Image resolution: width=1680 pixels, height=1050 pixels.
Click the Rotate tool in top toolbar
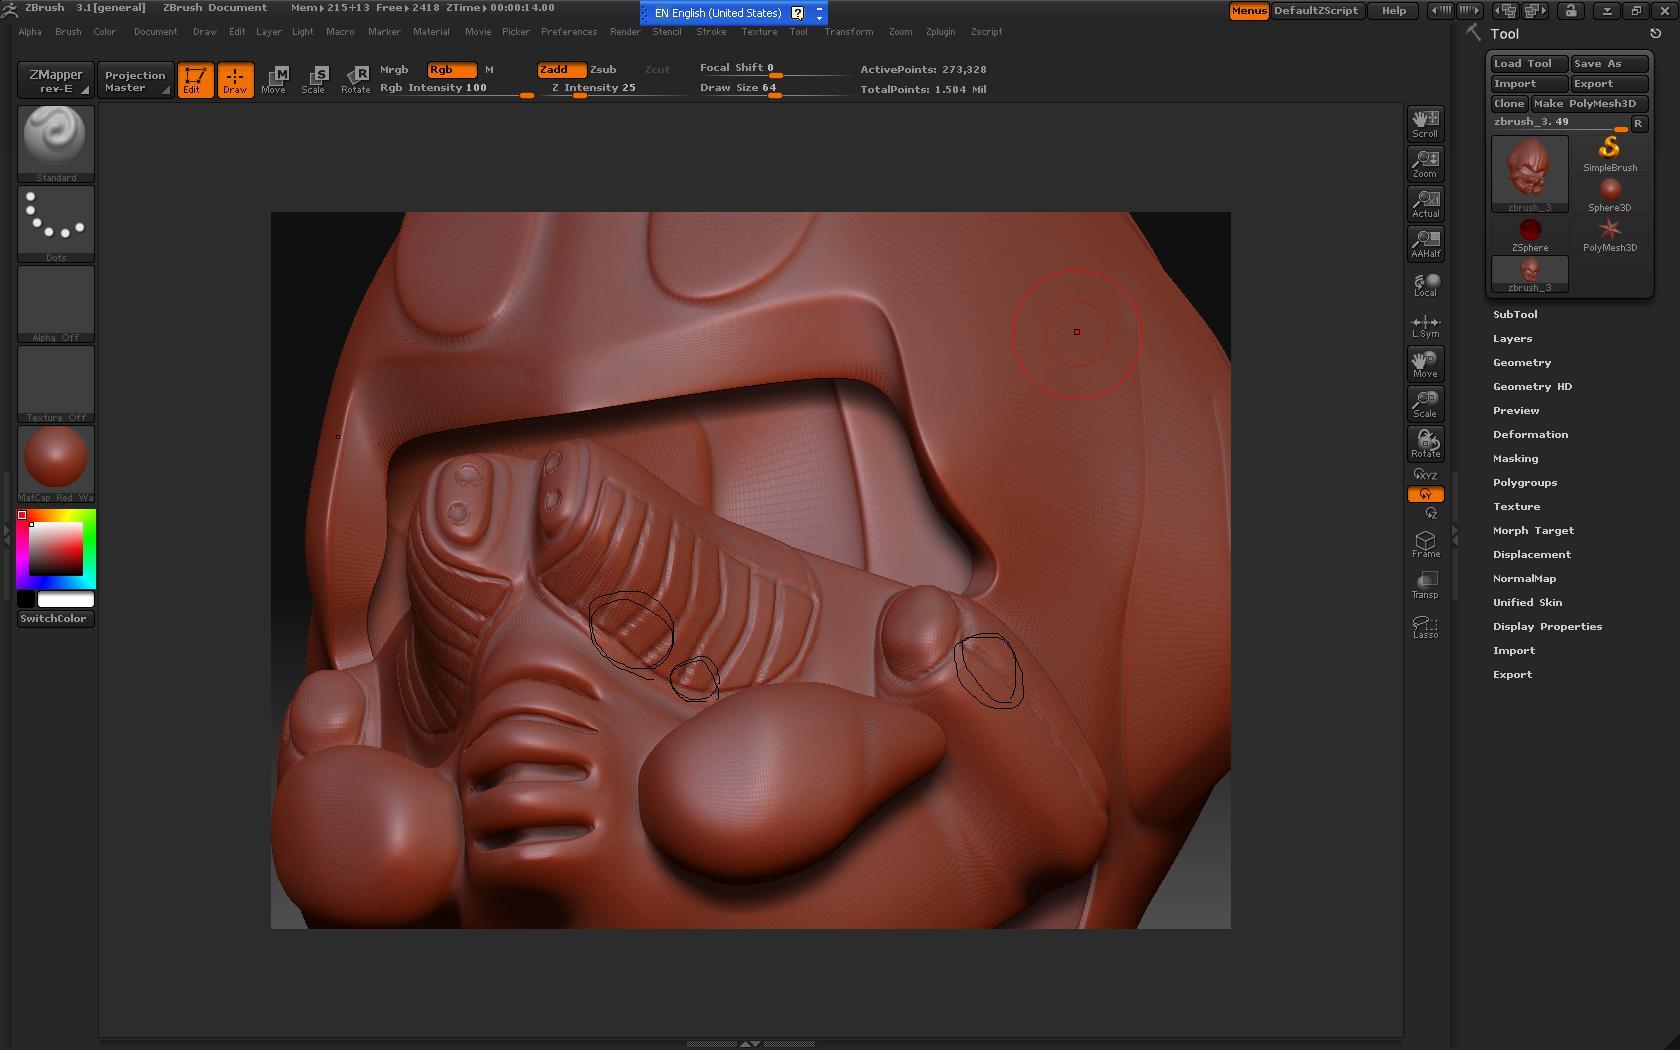click(x=355, y=79)
